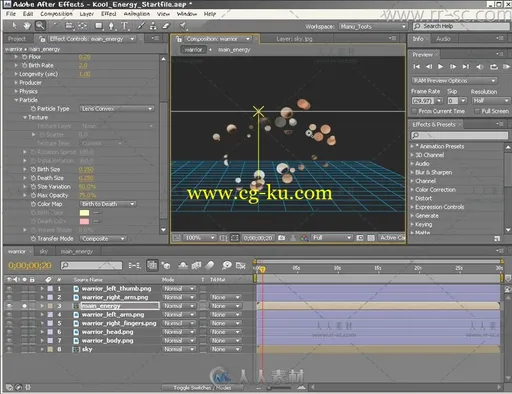Open the Animation menu

137,14
